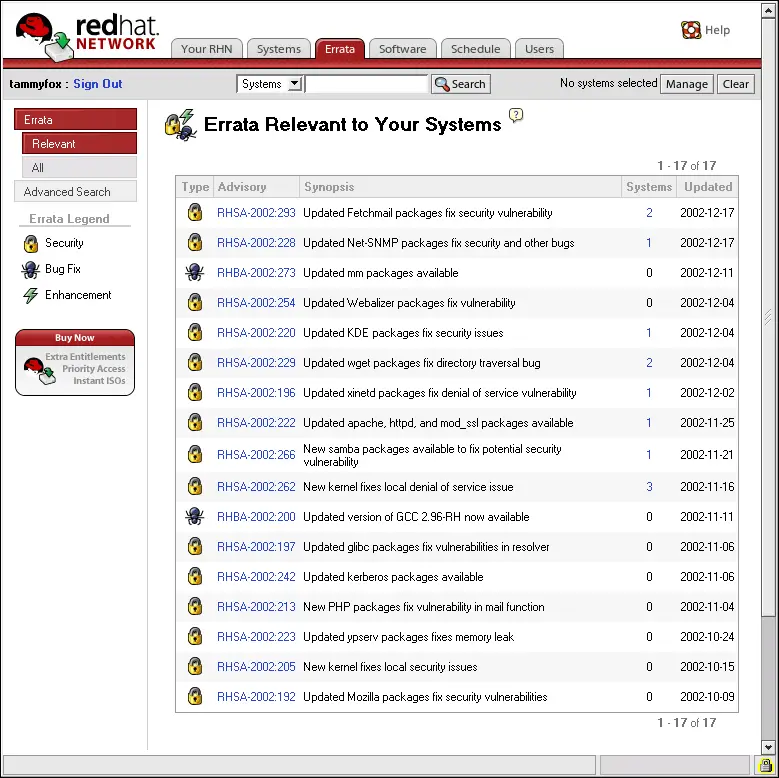Click the Manage button
Viewport: 779px width, 778px height.
tap(686, 84)
